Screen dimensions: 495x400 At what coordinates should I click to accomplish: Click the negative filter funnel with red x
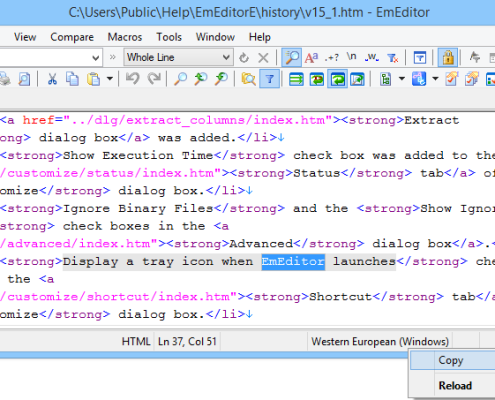393,58
